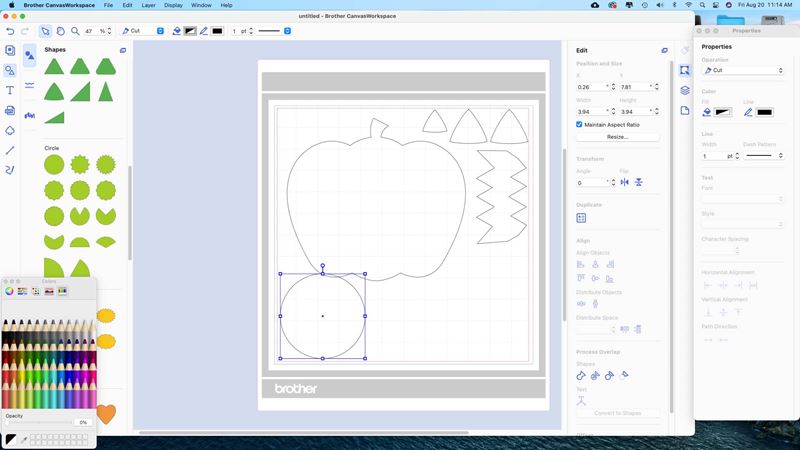Open the Layer menu

pos(148,5)
